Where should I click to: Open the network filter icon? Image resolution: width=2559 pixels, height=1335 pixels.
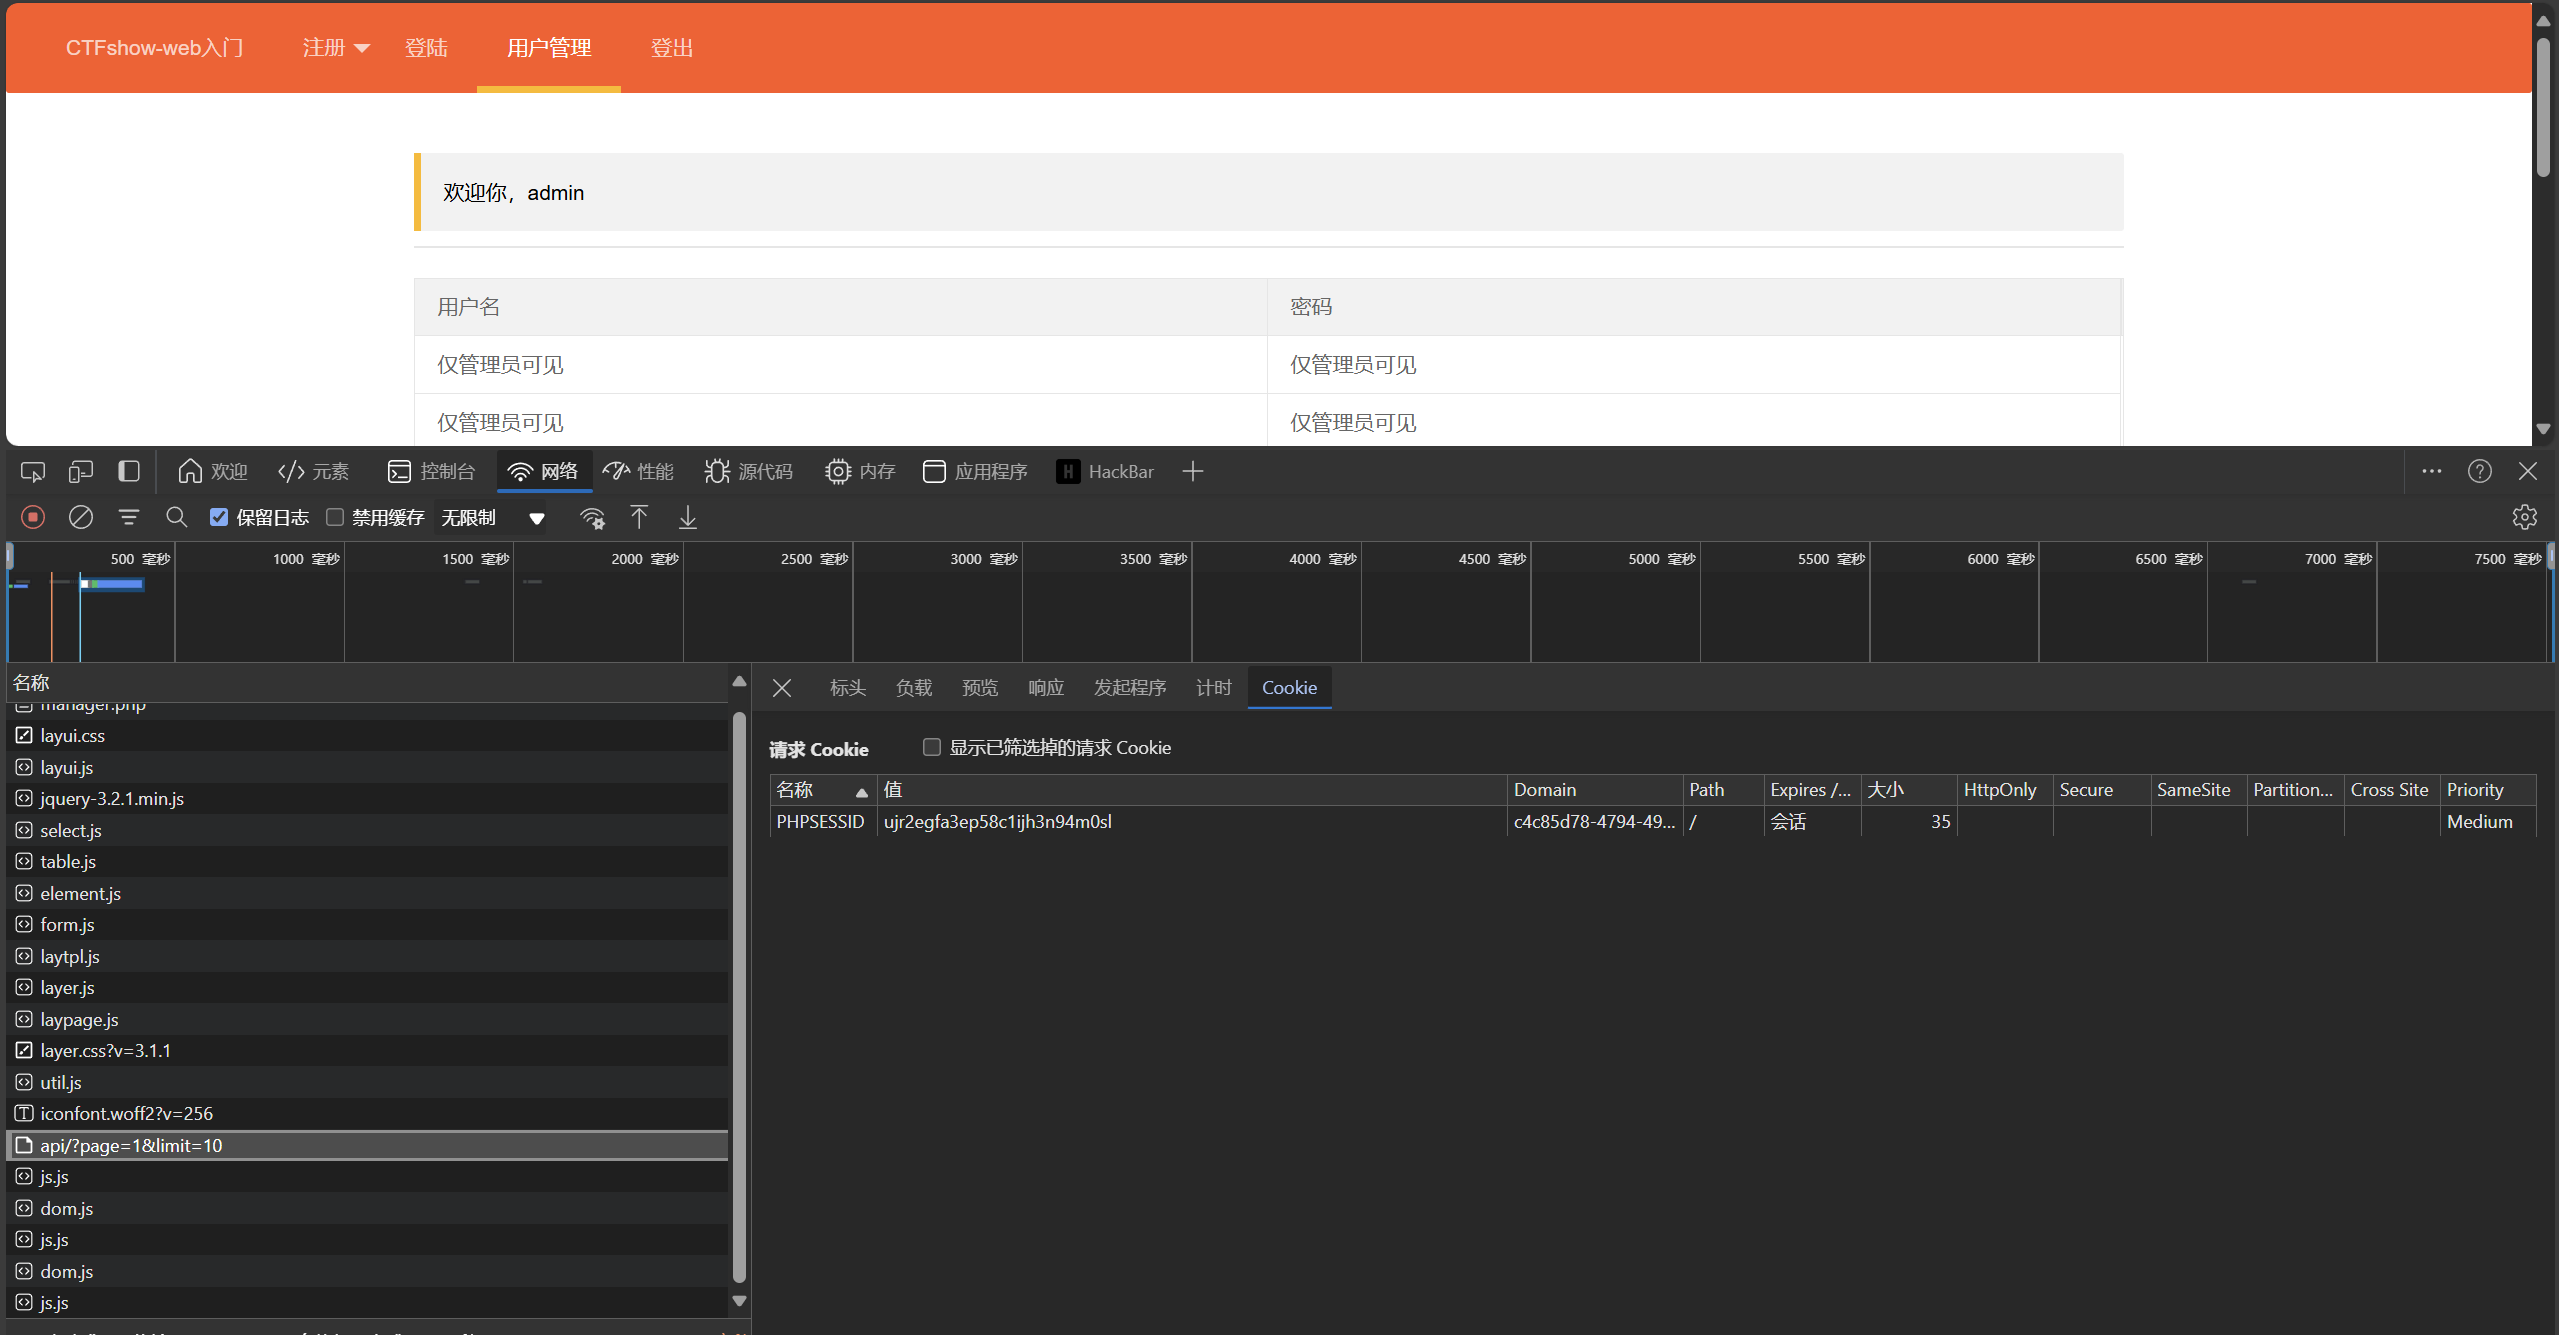click(129, 517)
